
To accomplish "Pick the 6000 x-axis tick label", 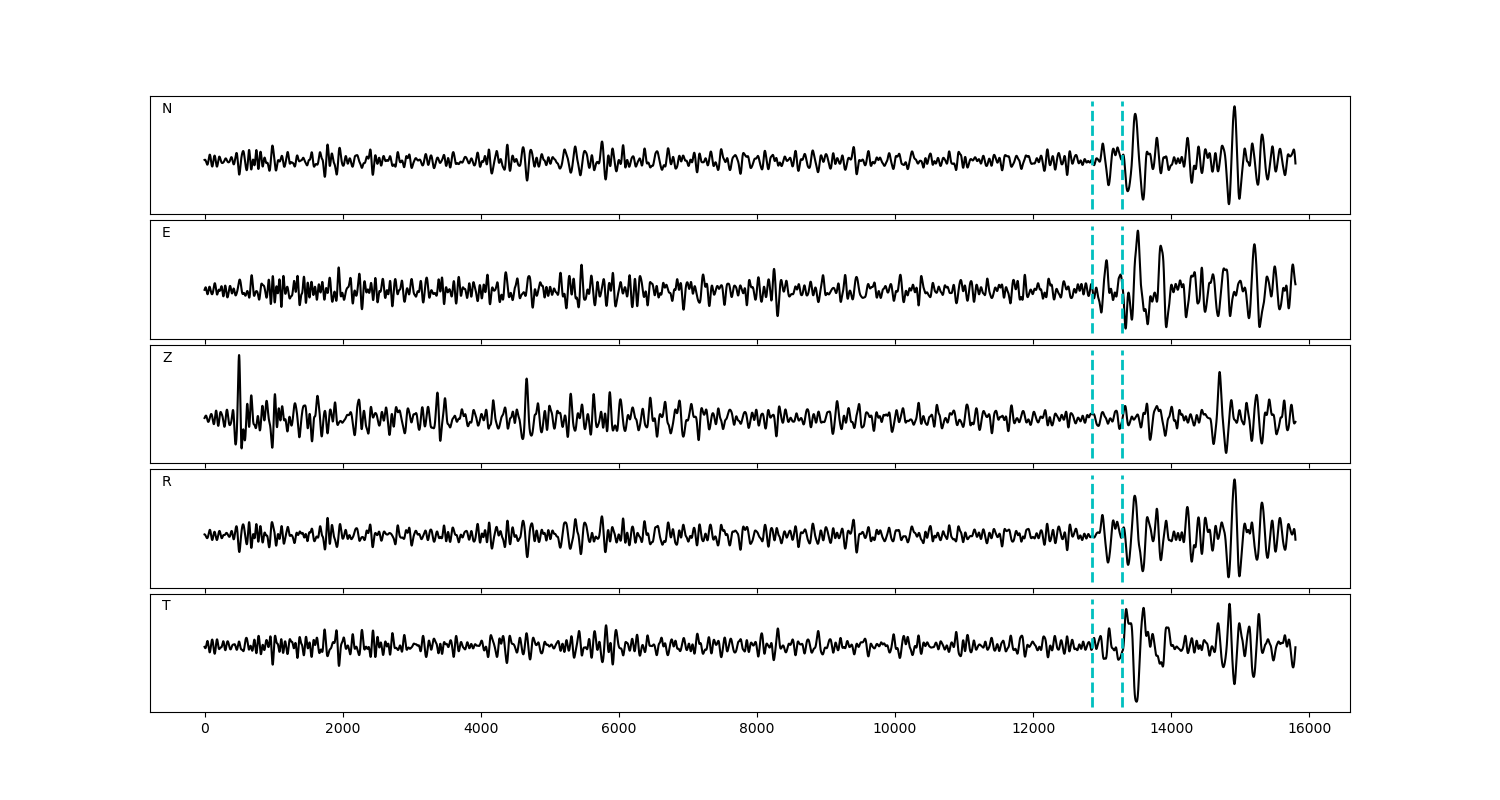I will coord(619,729).
